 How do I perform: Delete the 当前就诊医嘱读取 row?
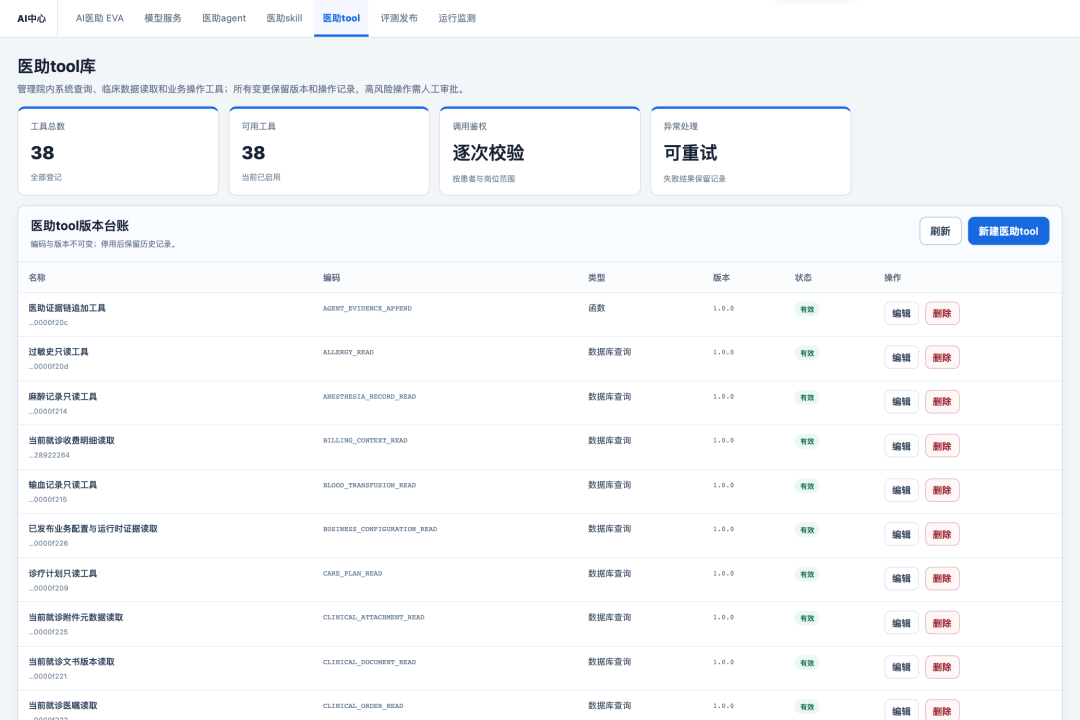pos(942,710)
